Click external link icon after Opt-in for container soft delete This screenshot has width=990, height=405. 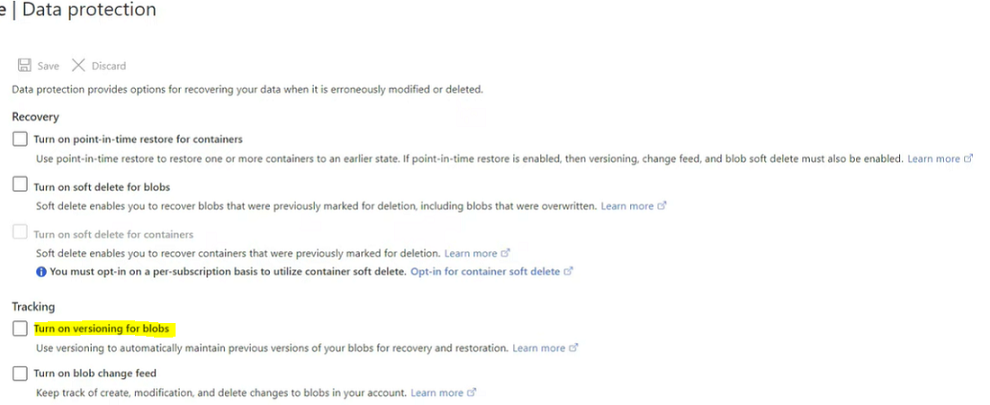pyautogui.click(x=569, y=271)
